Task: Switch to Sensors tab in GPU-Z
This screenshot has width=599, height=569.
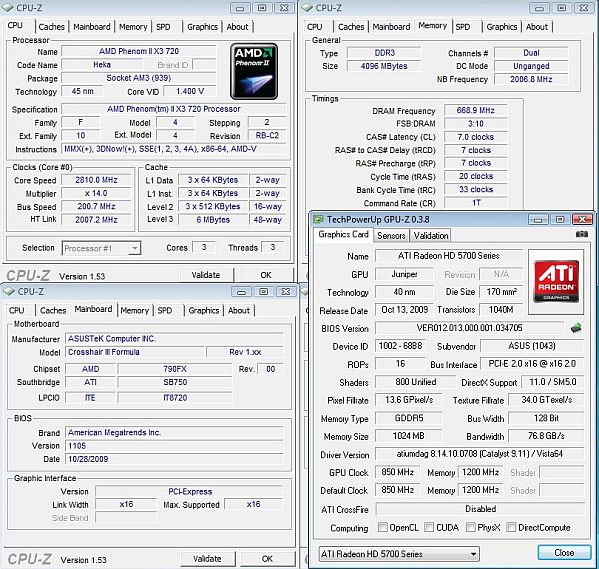Action: click(391, 235)
